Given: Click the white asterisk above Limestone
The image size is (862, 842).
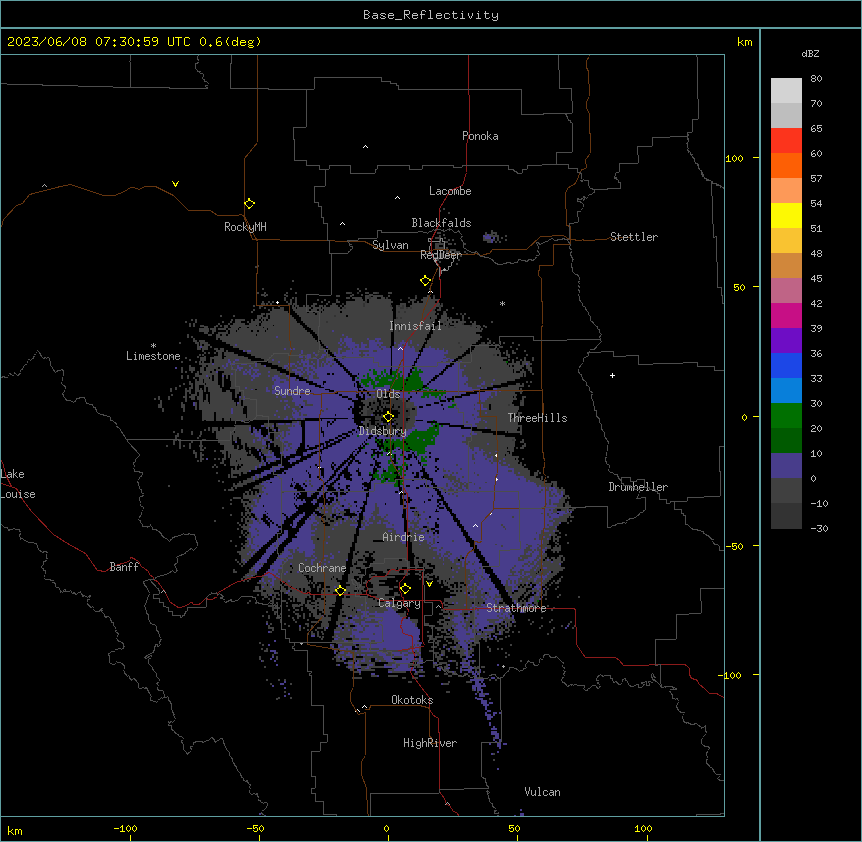Looking at the screenshot, I should (153, 346).
